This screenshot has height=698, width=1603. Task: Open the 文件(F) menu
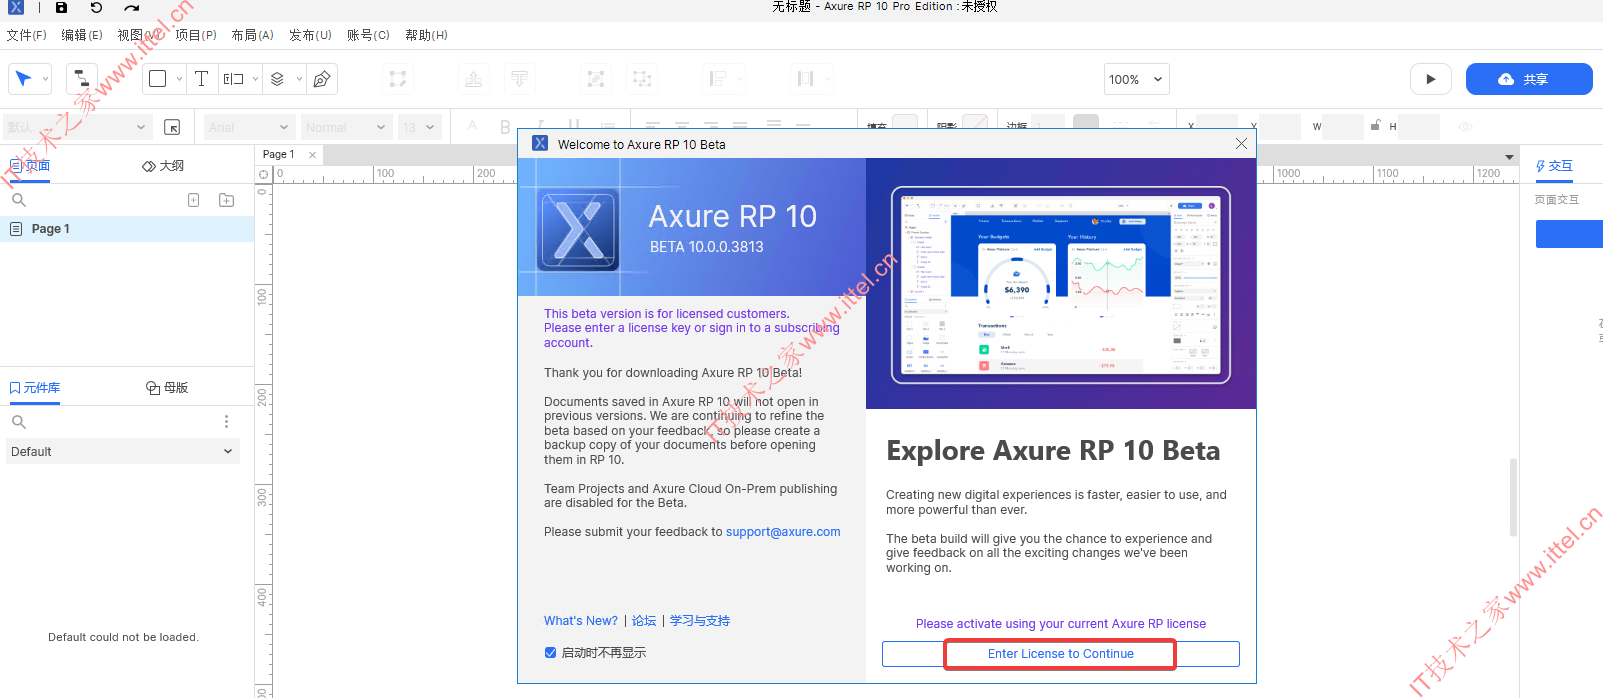27,35
